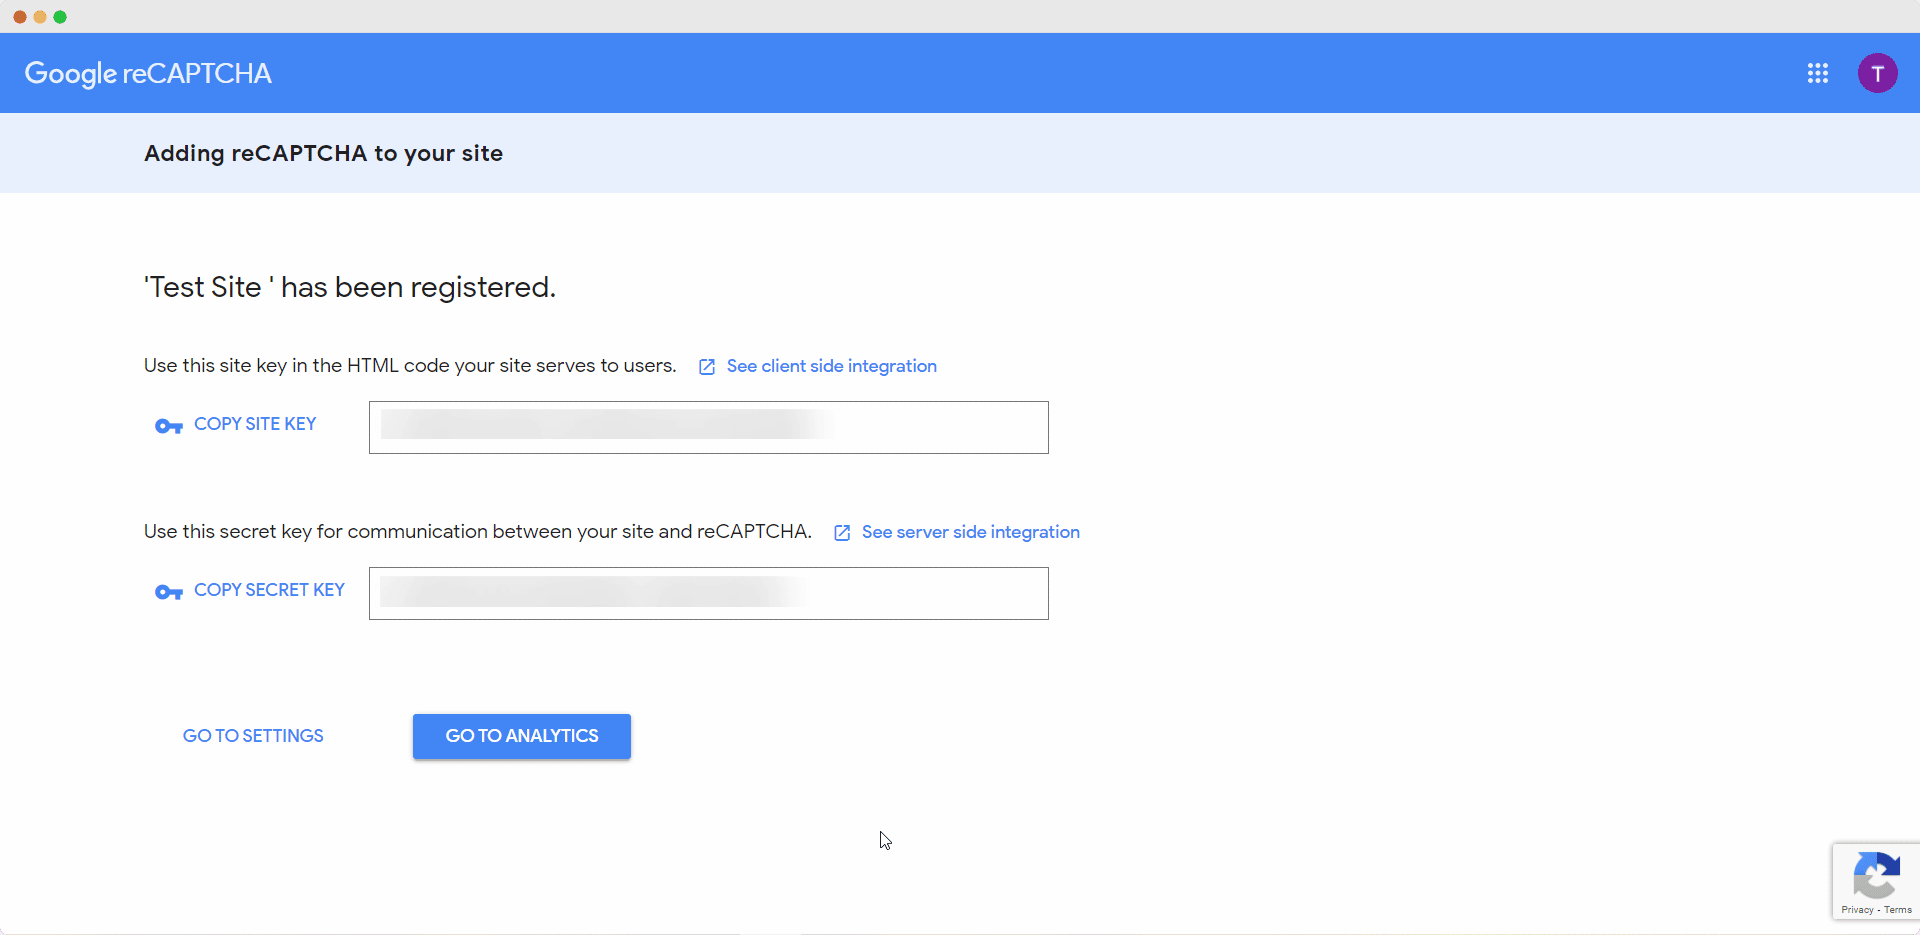Image resolution: width=1920 pixels, height=935 pixels.
Task: Click the purple T account avatar
Action: coord(1877,73)
